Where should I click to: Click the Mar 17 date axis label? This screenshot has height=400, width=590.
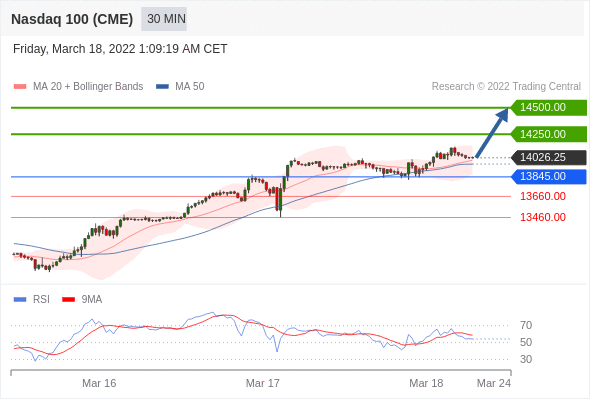point(263,383)
